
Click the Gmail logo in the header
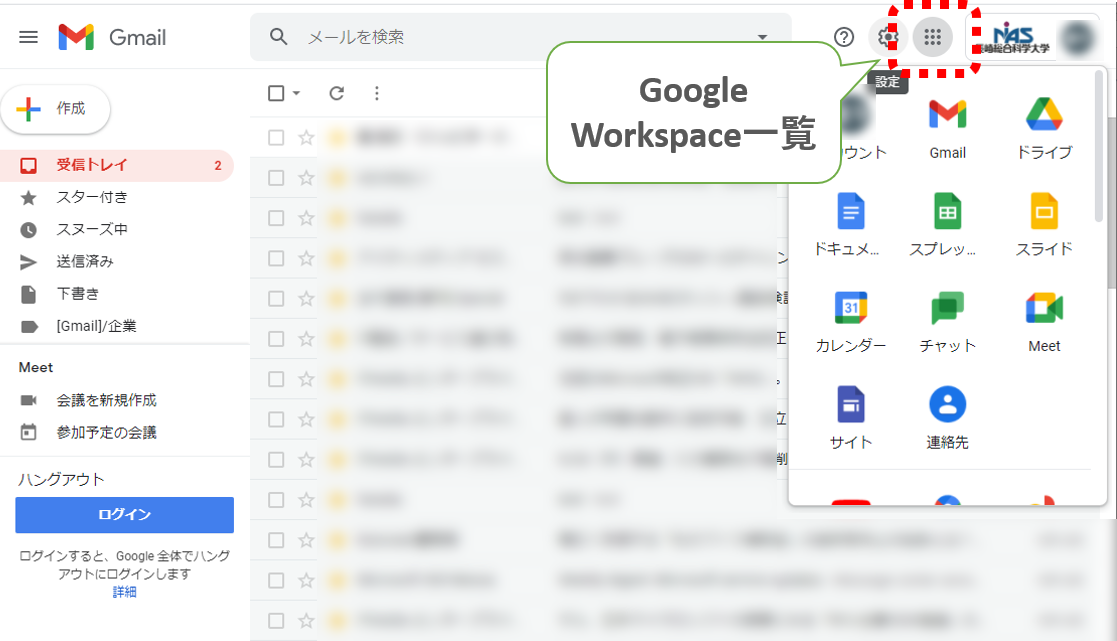point(112,37)
